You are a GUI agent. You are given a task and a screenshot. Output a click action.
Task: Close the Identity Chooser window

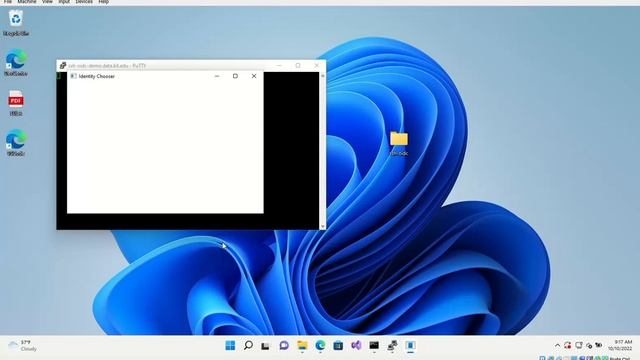coord(254,76)
